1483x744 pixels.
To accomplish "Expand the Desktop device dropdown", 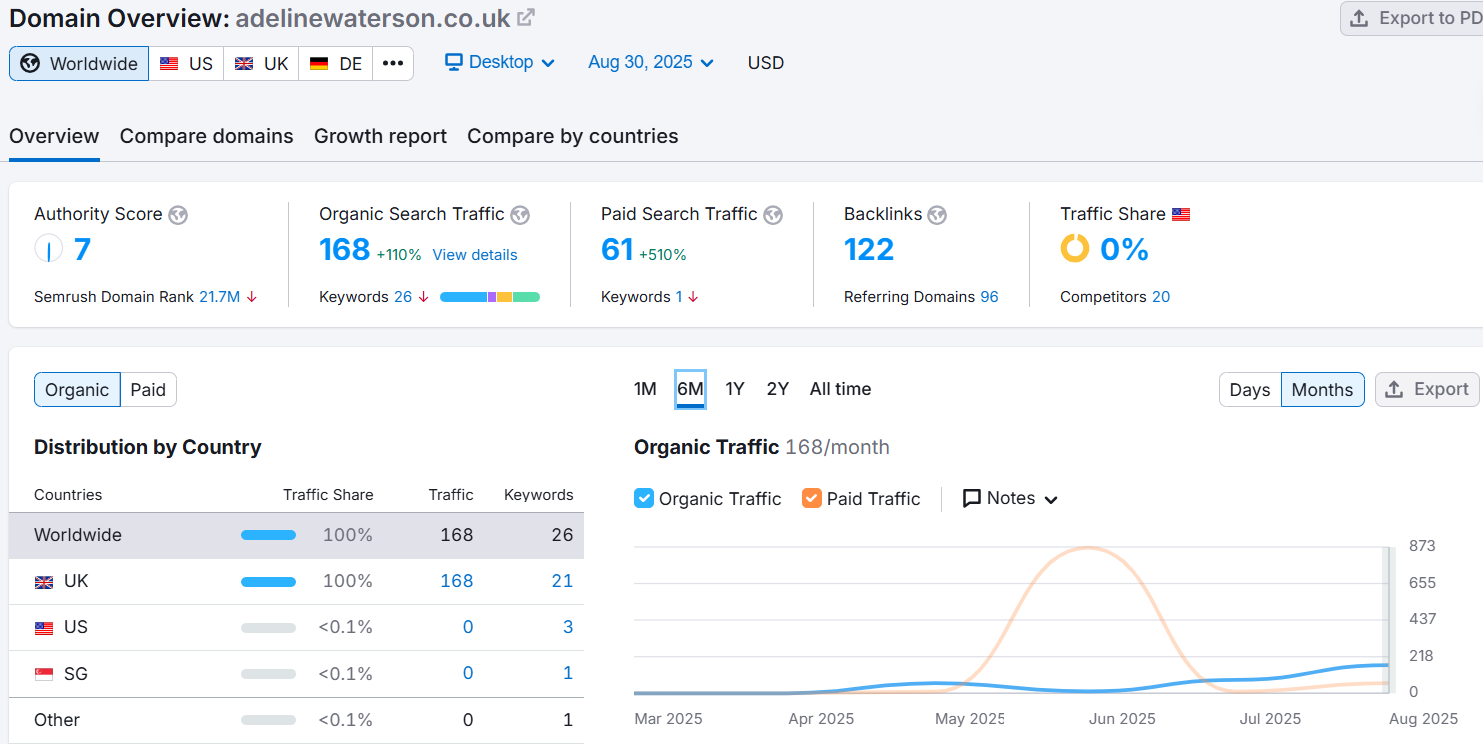I will click(500, 63).
